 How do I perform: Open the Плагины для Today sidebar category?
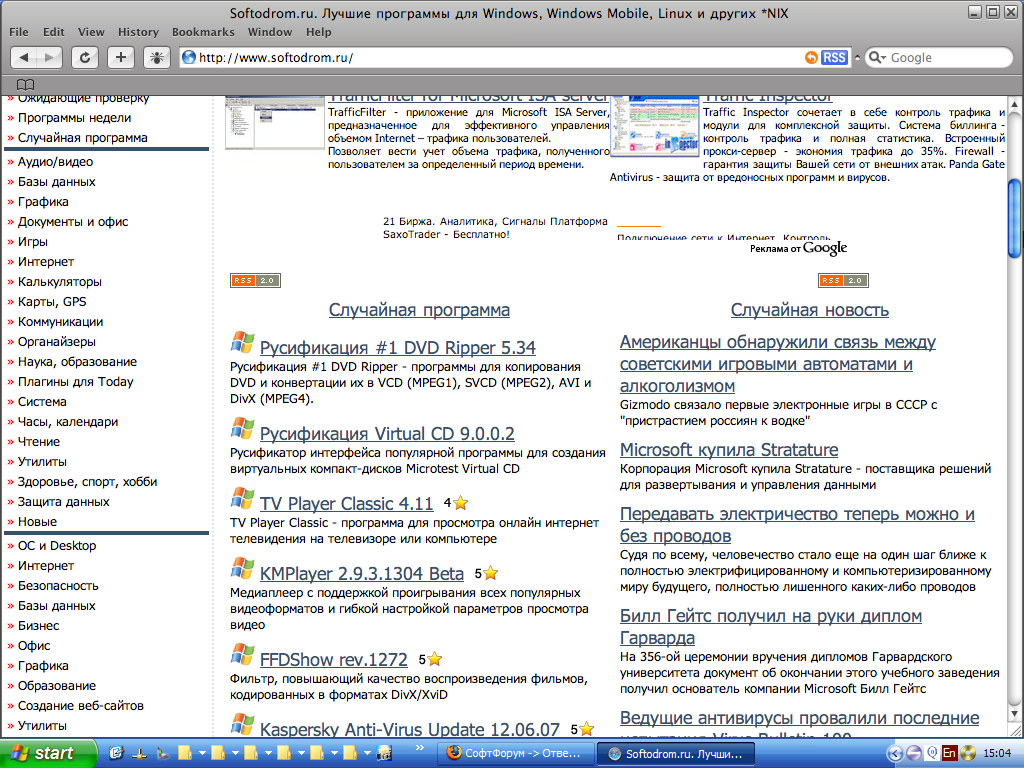[x=76, y=381]
